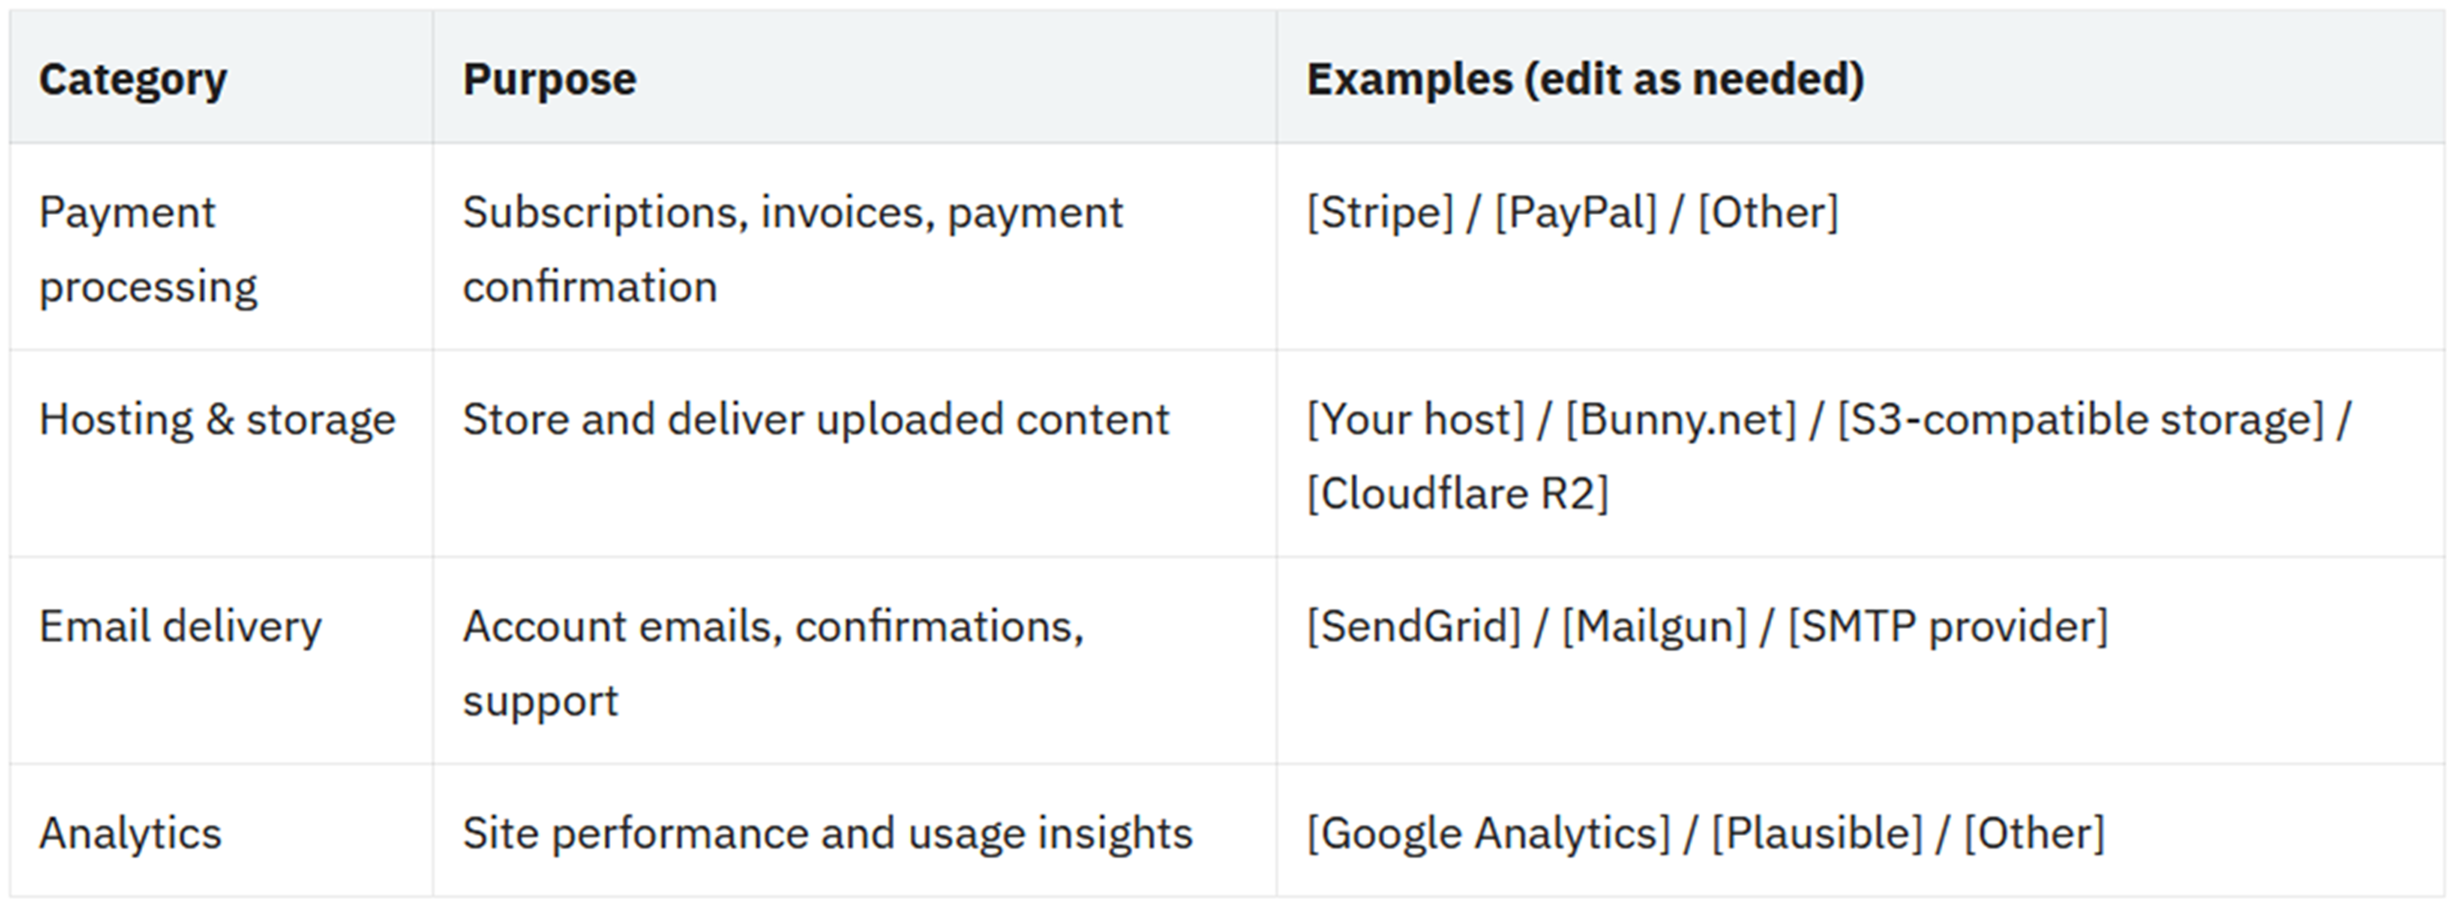
Task: Click the [Stripe] placeholder text
Action: pos(1380,212)
